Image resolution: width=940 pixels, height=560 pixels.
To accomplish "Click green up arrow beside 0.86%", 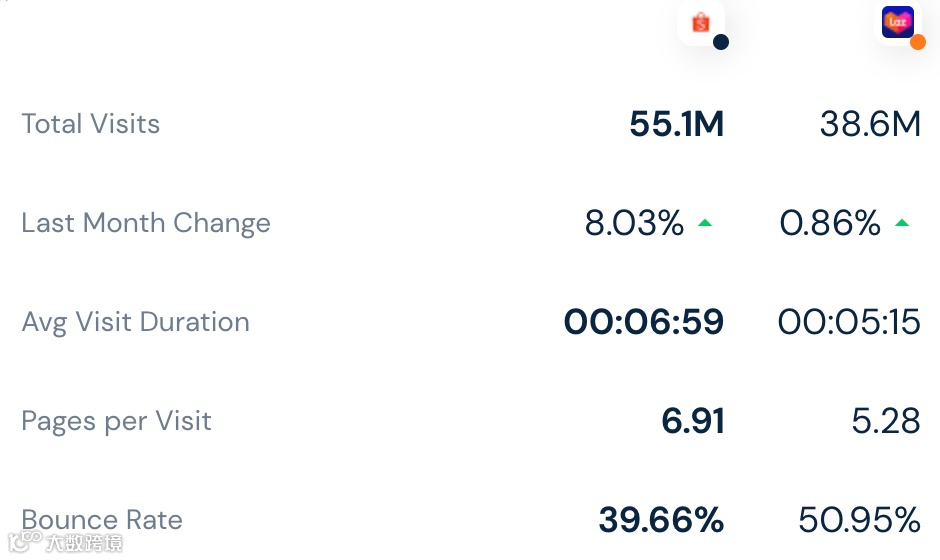I will [902, 223].
